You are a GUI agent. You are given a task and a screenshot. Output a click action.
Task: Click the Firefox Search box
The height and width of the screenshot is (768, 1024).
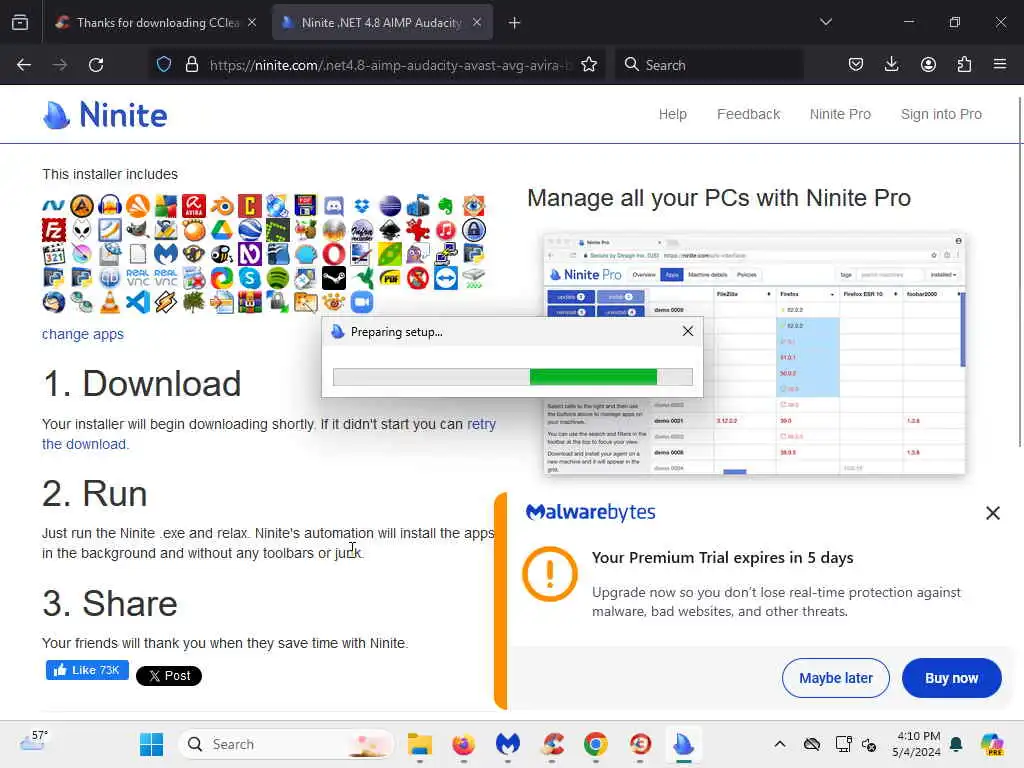709,65
